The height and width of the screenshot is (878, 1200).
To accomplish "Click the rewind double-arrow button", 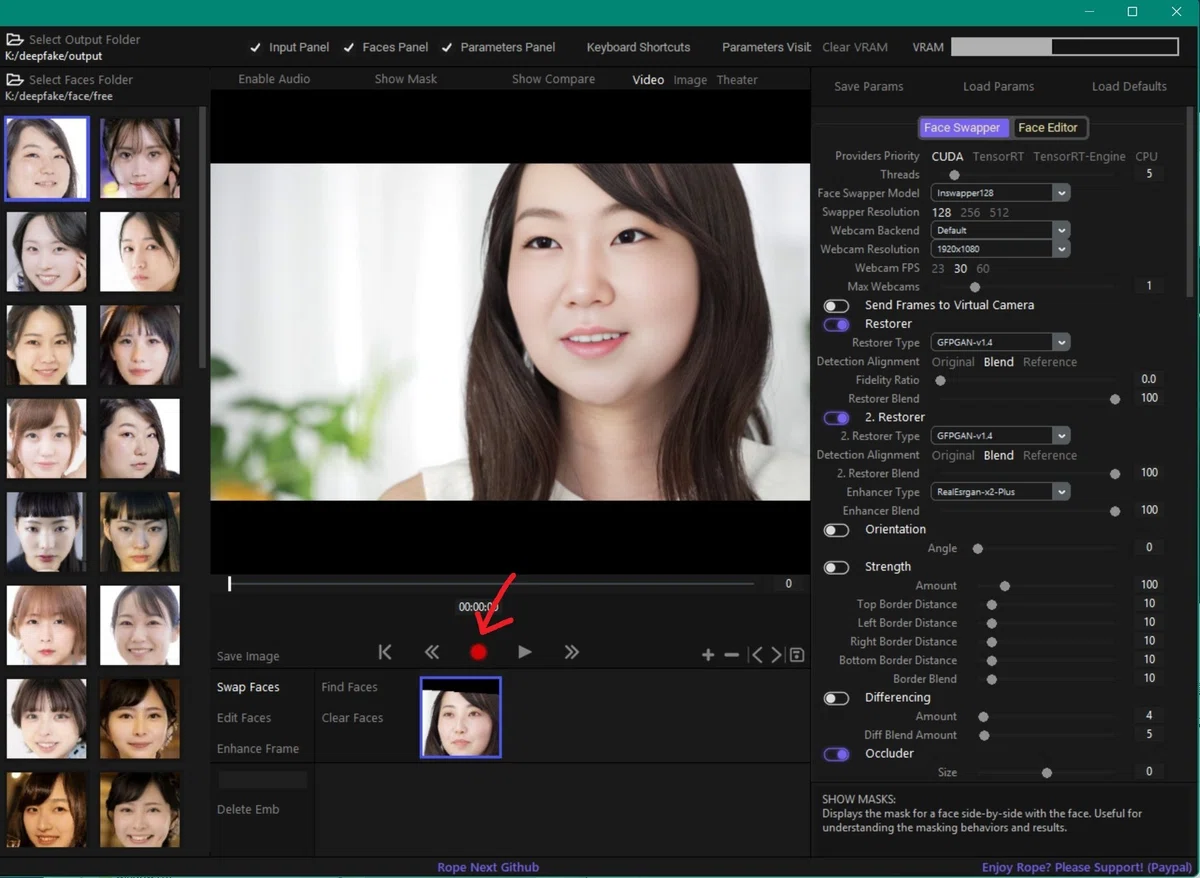I will pos(432,652).
